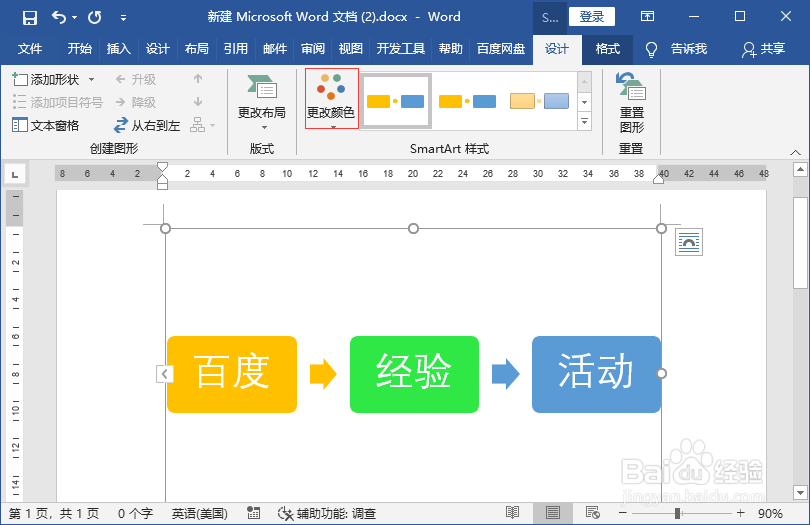Open the 帮助 tab
This screenshot has width=810, height=525.
click(451, 49)
